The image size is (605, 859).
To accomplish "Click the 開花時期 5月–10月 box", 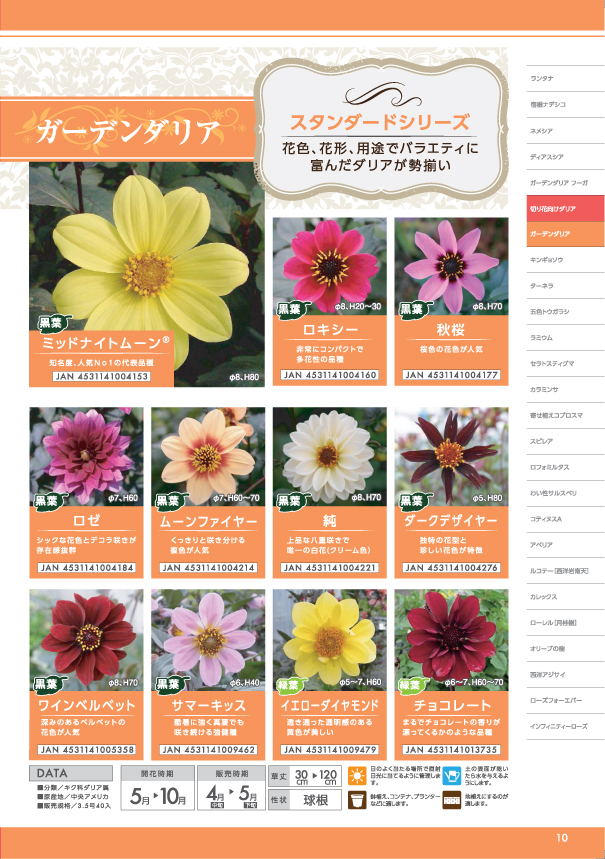I will (x=157, y=788).
